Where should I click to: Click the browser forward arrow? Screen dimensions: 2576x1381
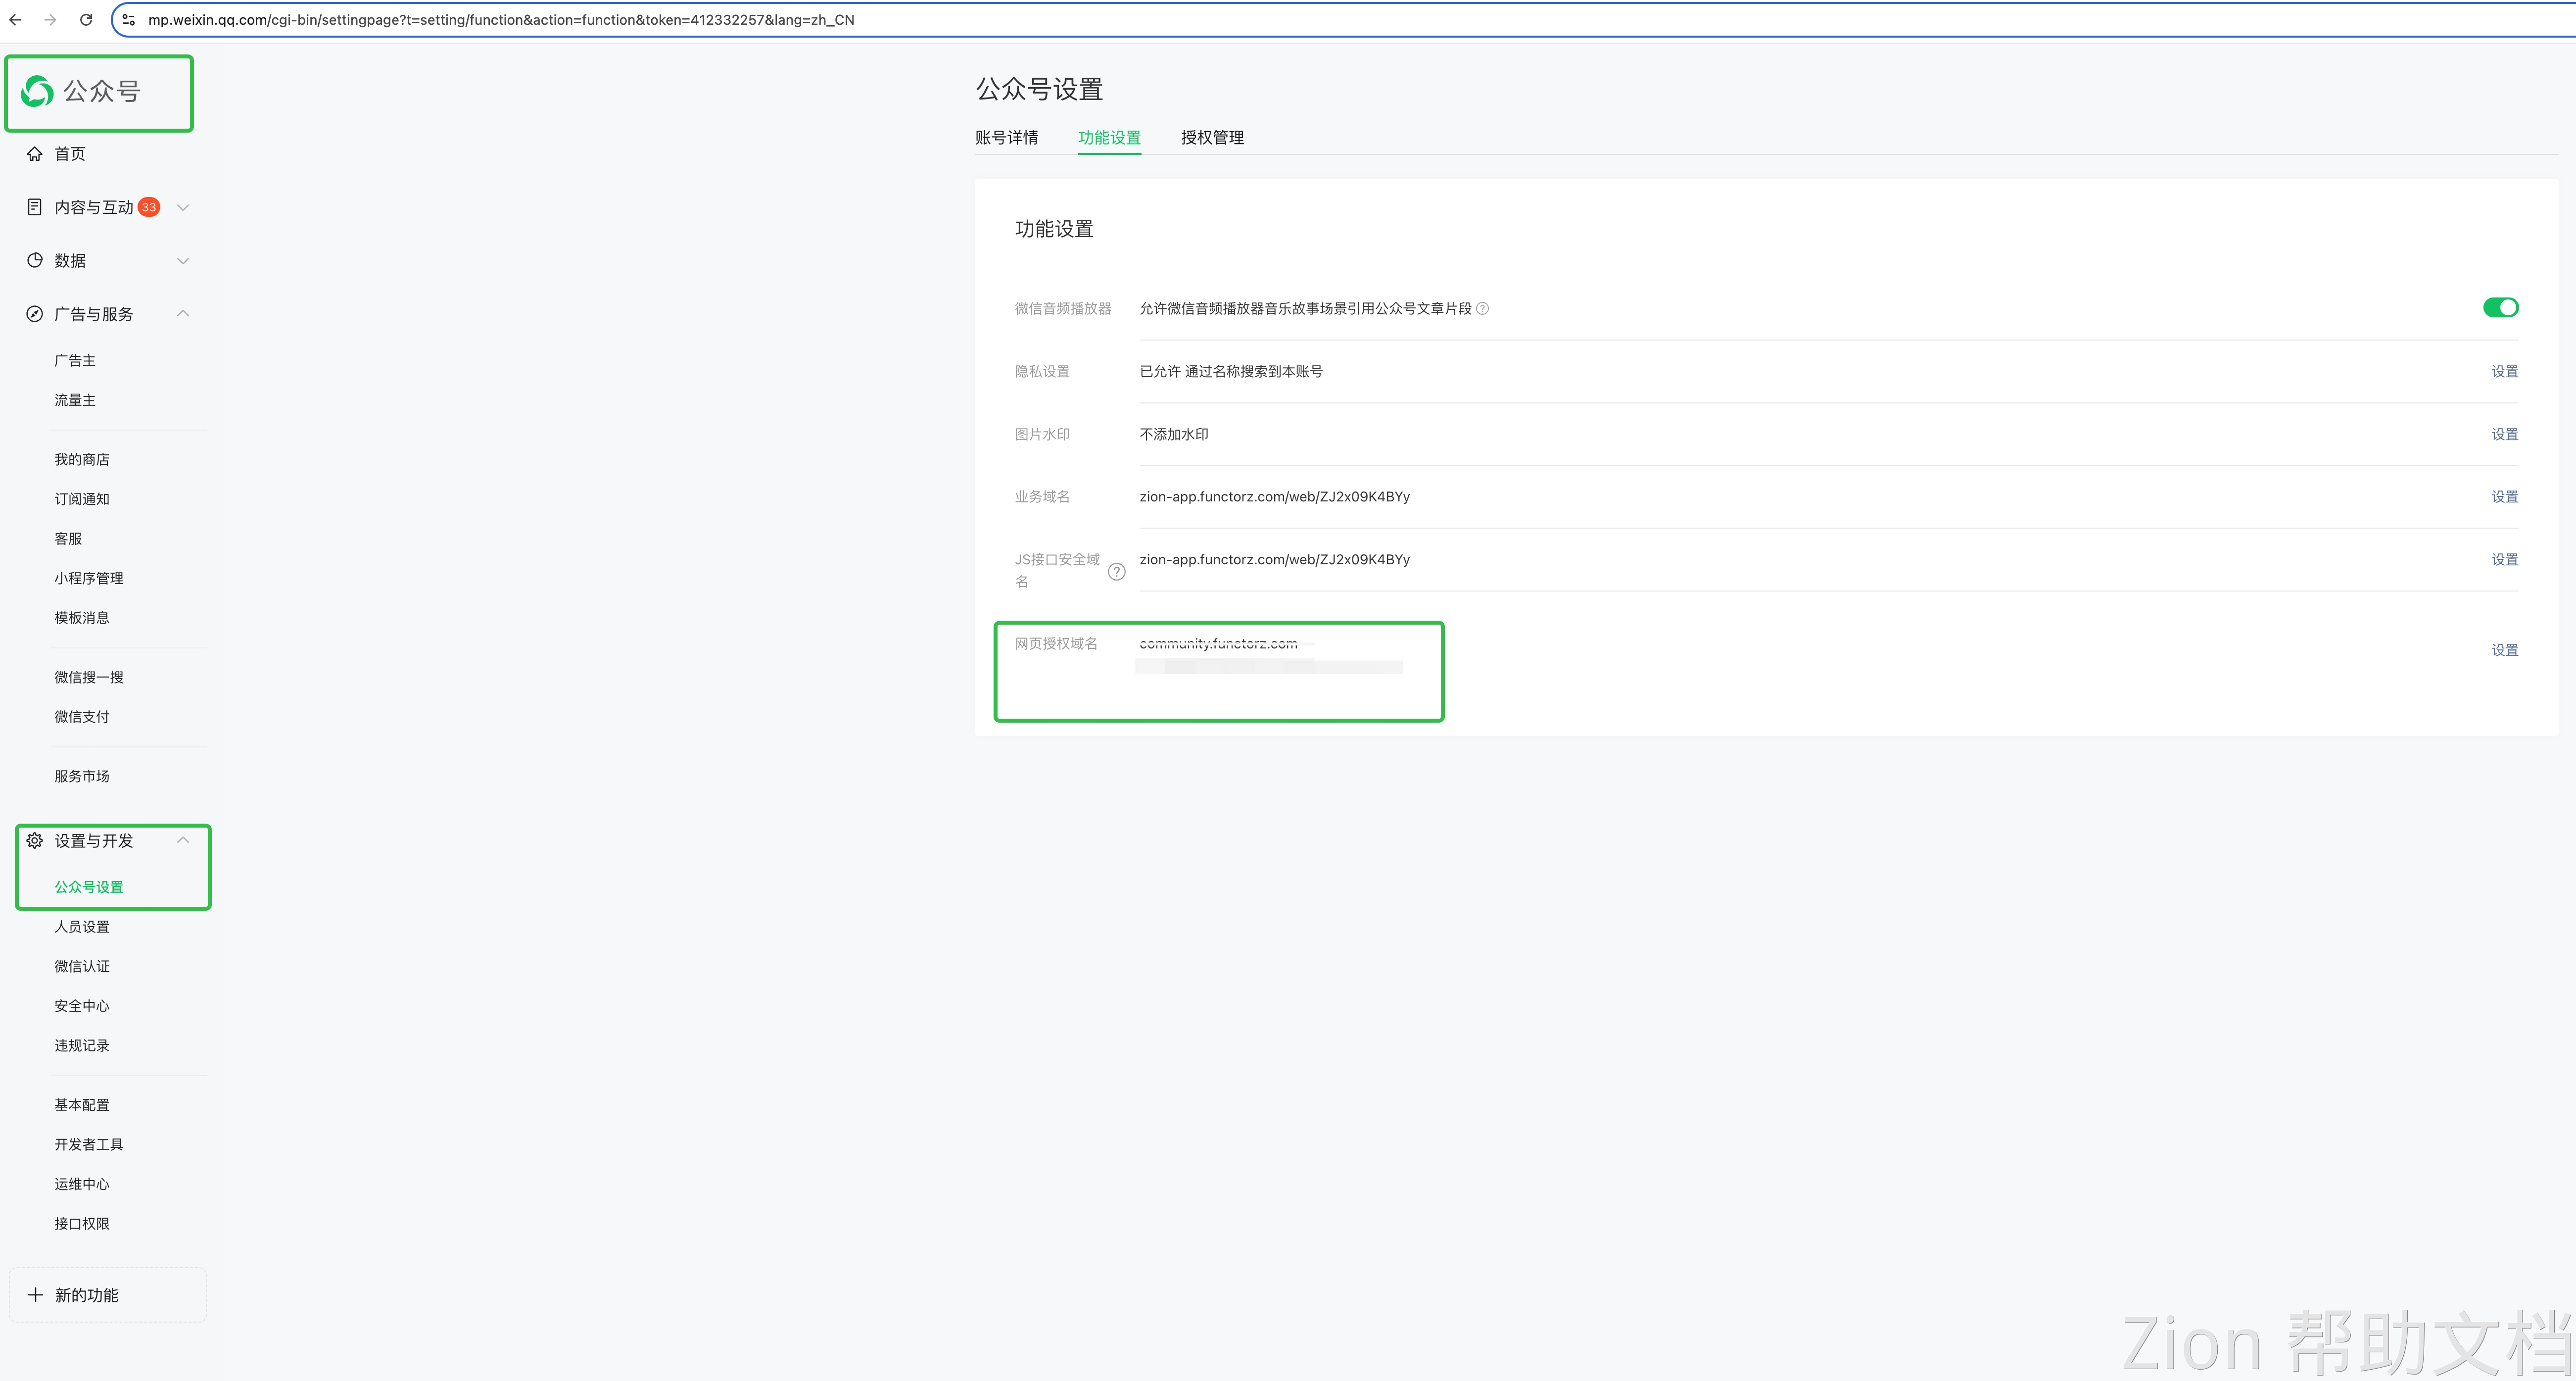point(50,20)
